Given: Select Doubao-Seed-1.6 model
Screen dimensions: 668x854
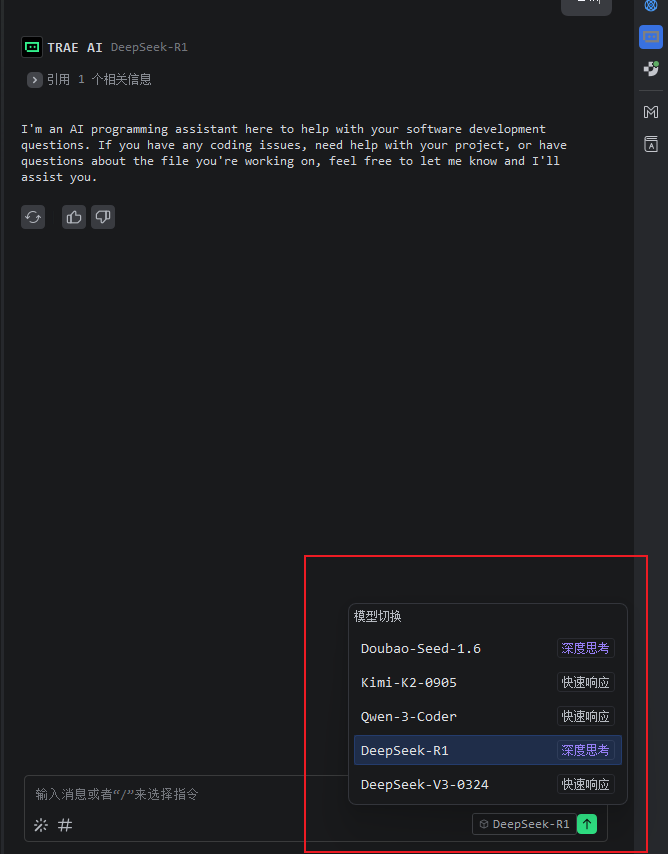Looking at the screenshot, I should point(488,648).
